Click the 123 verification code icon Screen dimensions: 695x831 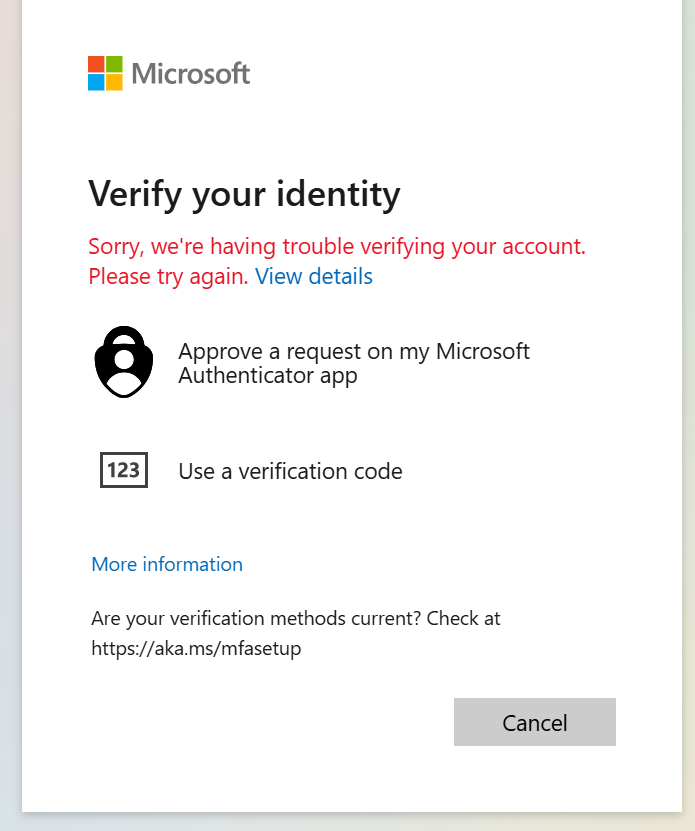[x=124, y=470]
